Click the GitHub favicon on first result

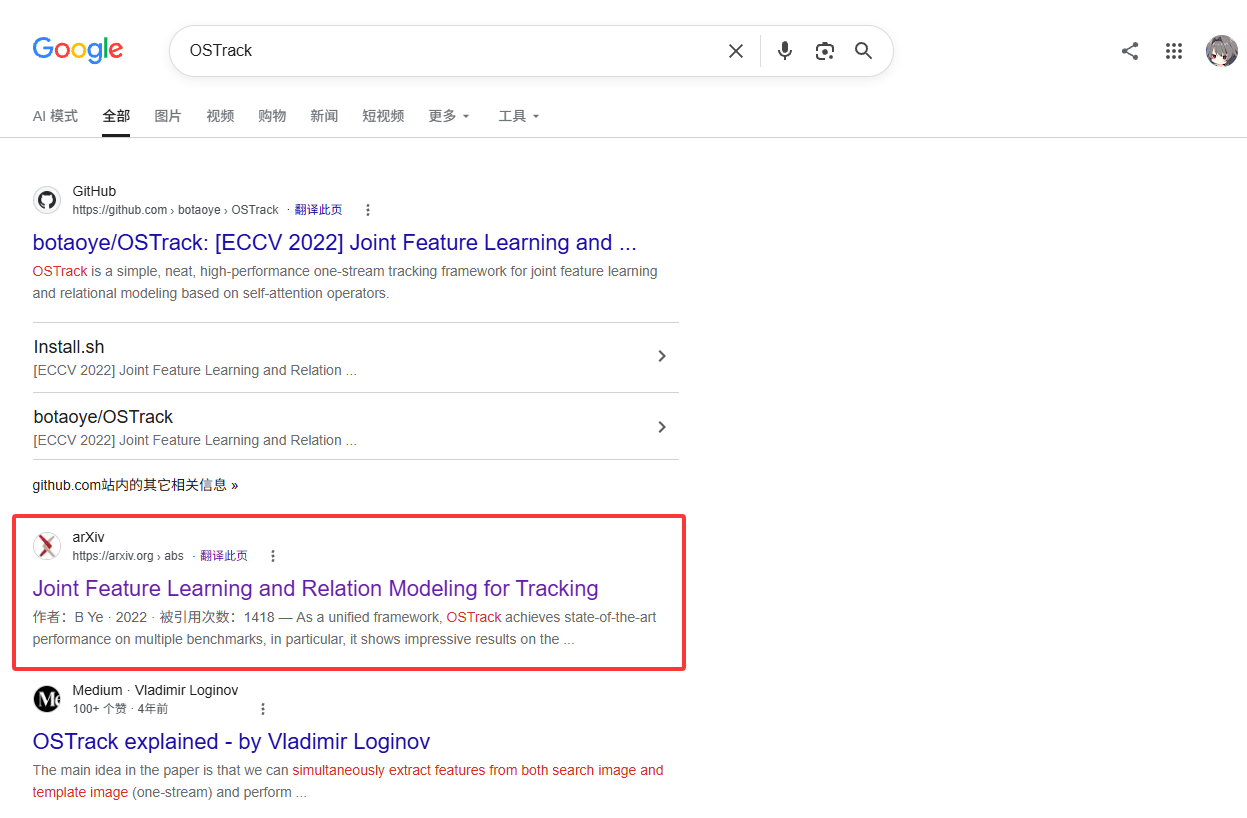pos(47,200)
